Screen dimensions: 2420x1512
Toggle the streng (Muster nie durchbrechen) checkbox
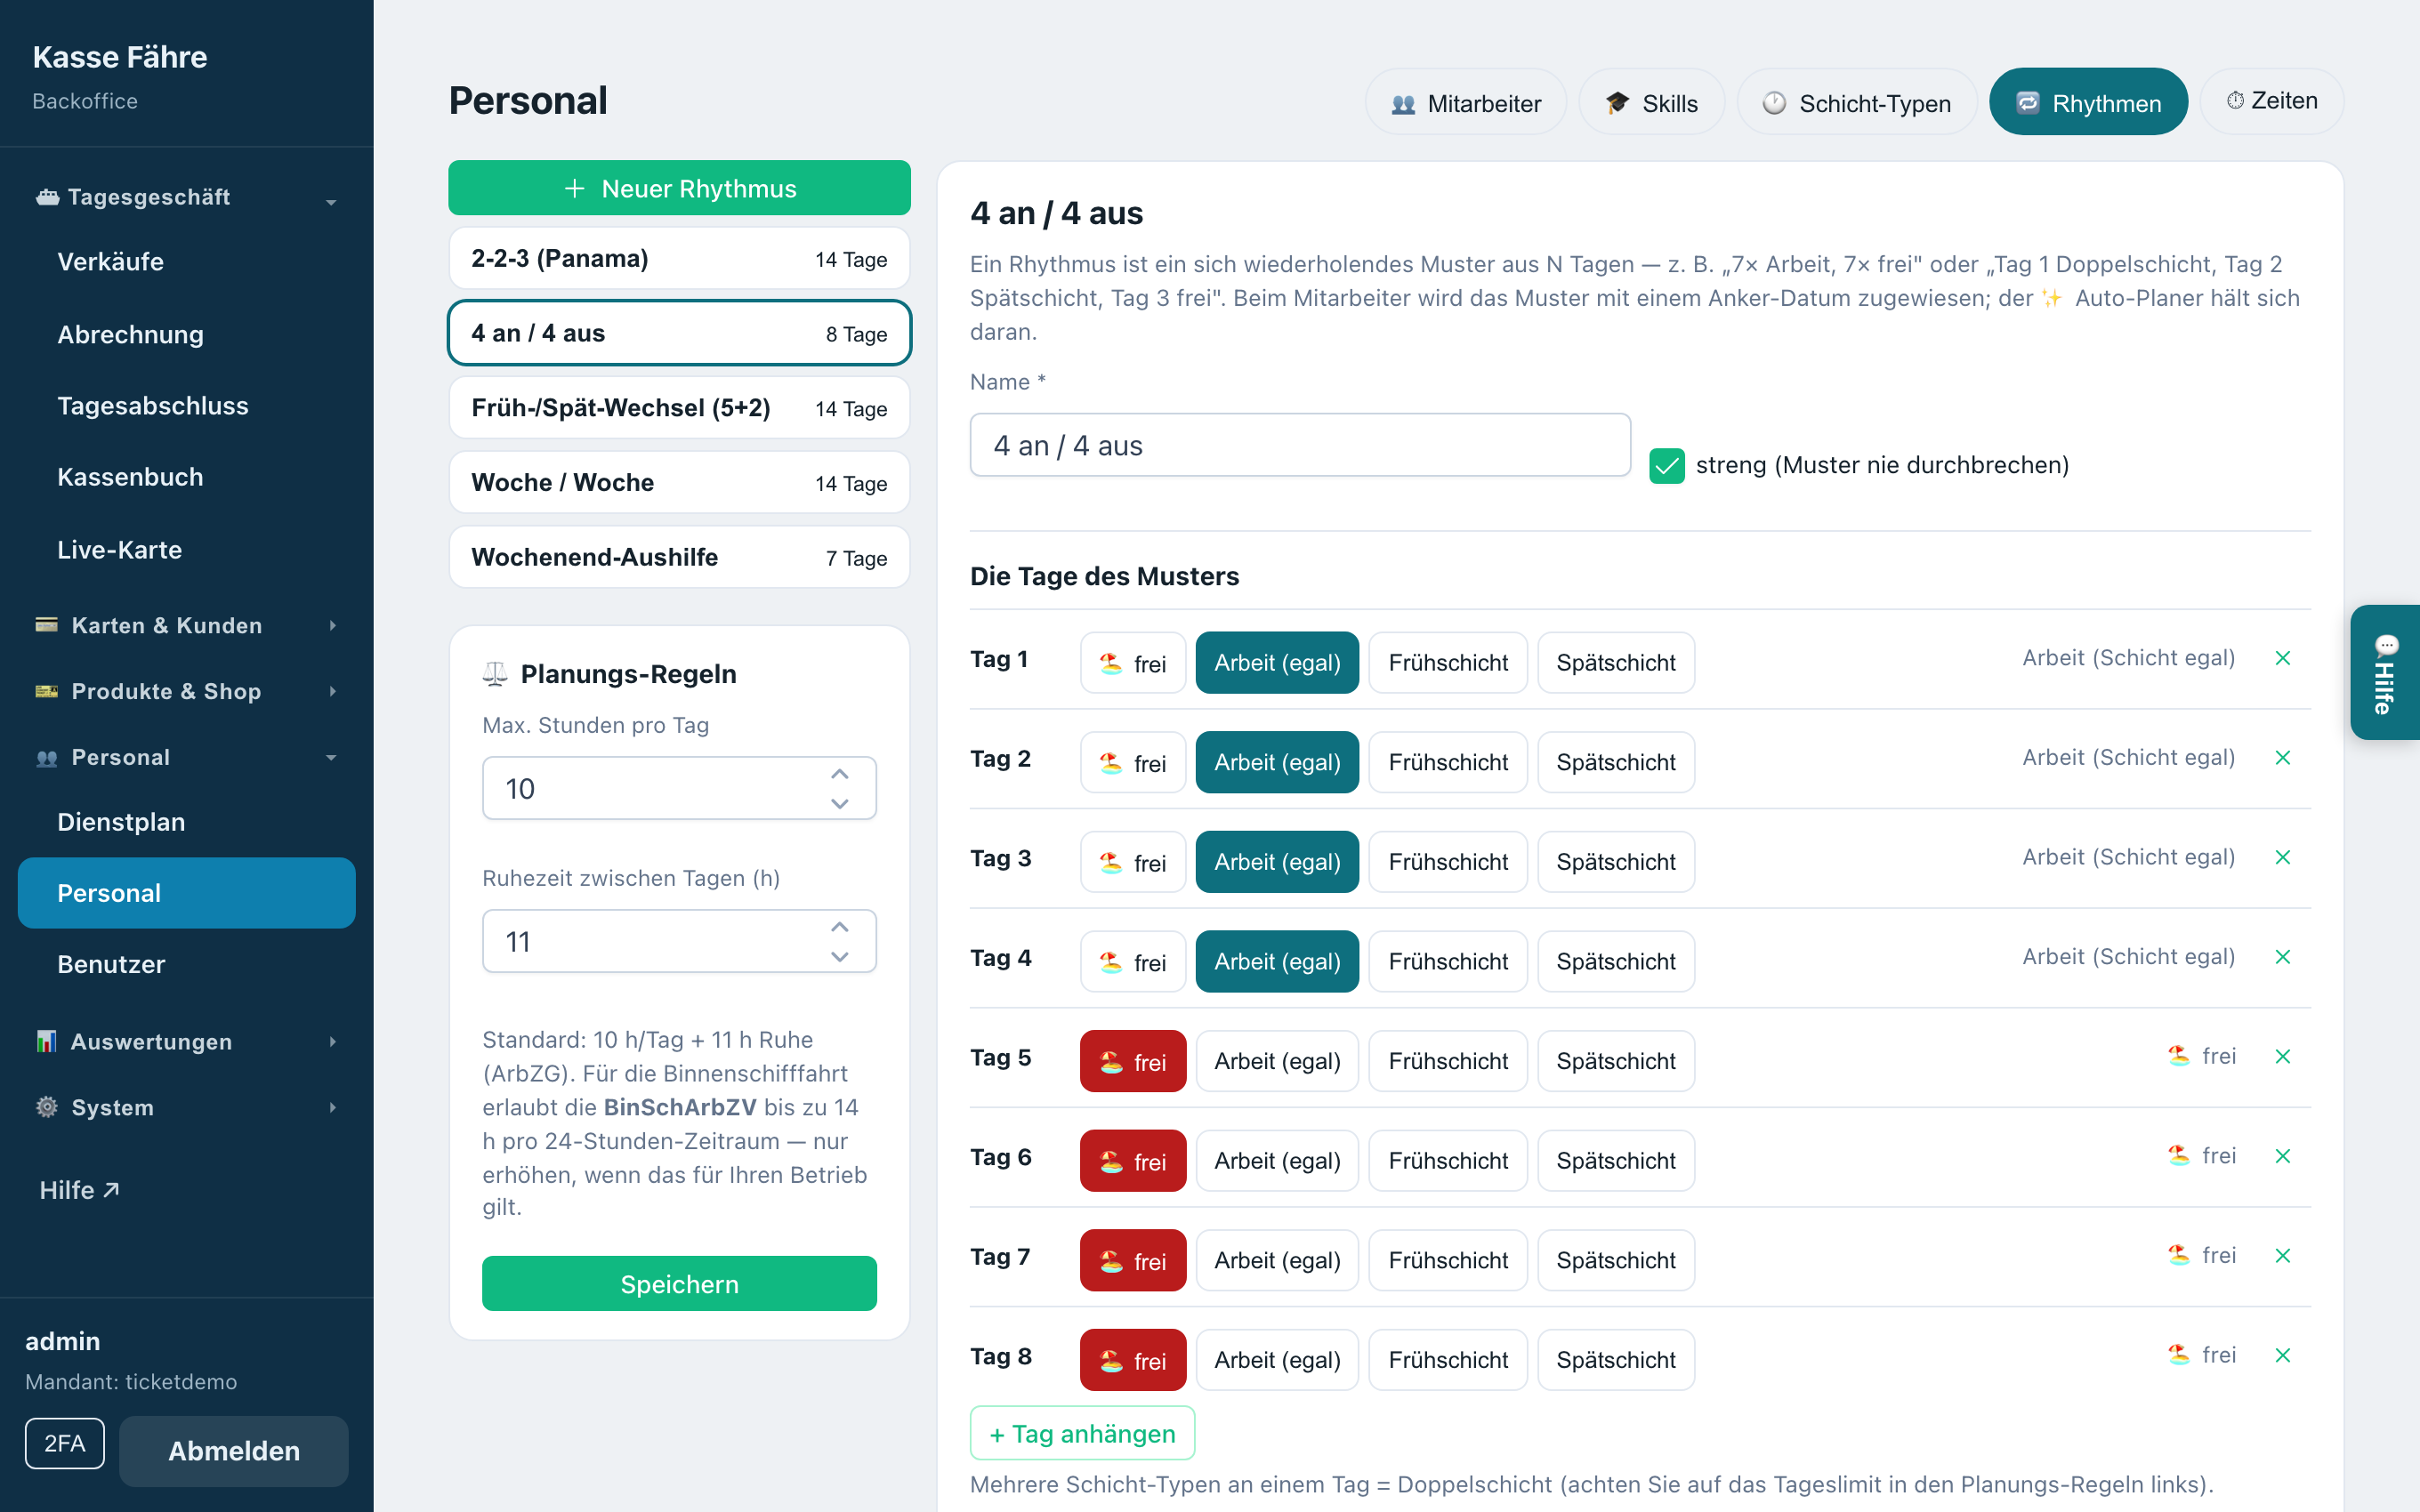[1667, 465]
